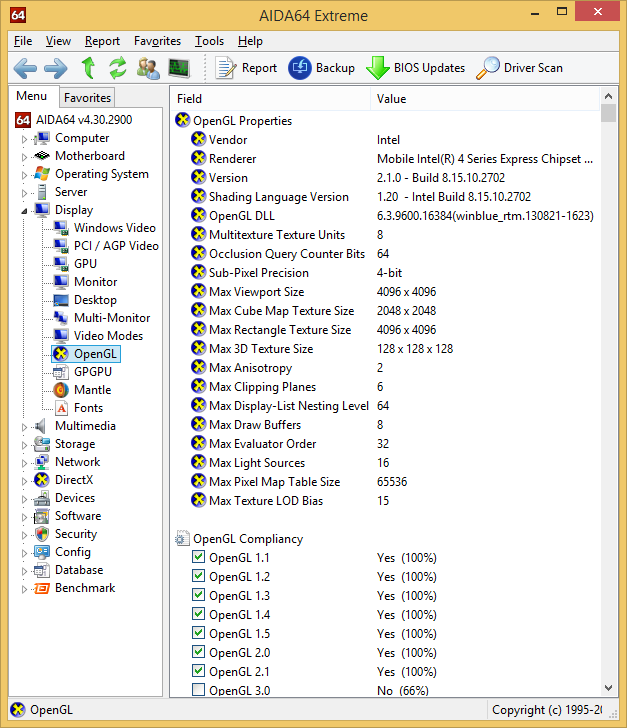The image size is (627, 728).
Task: Open the Tools menu
Action: 209,41
